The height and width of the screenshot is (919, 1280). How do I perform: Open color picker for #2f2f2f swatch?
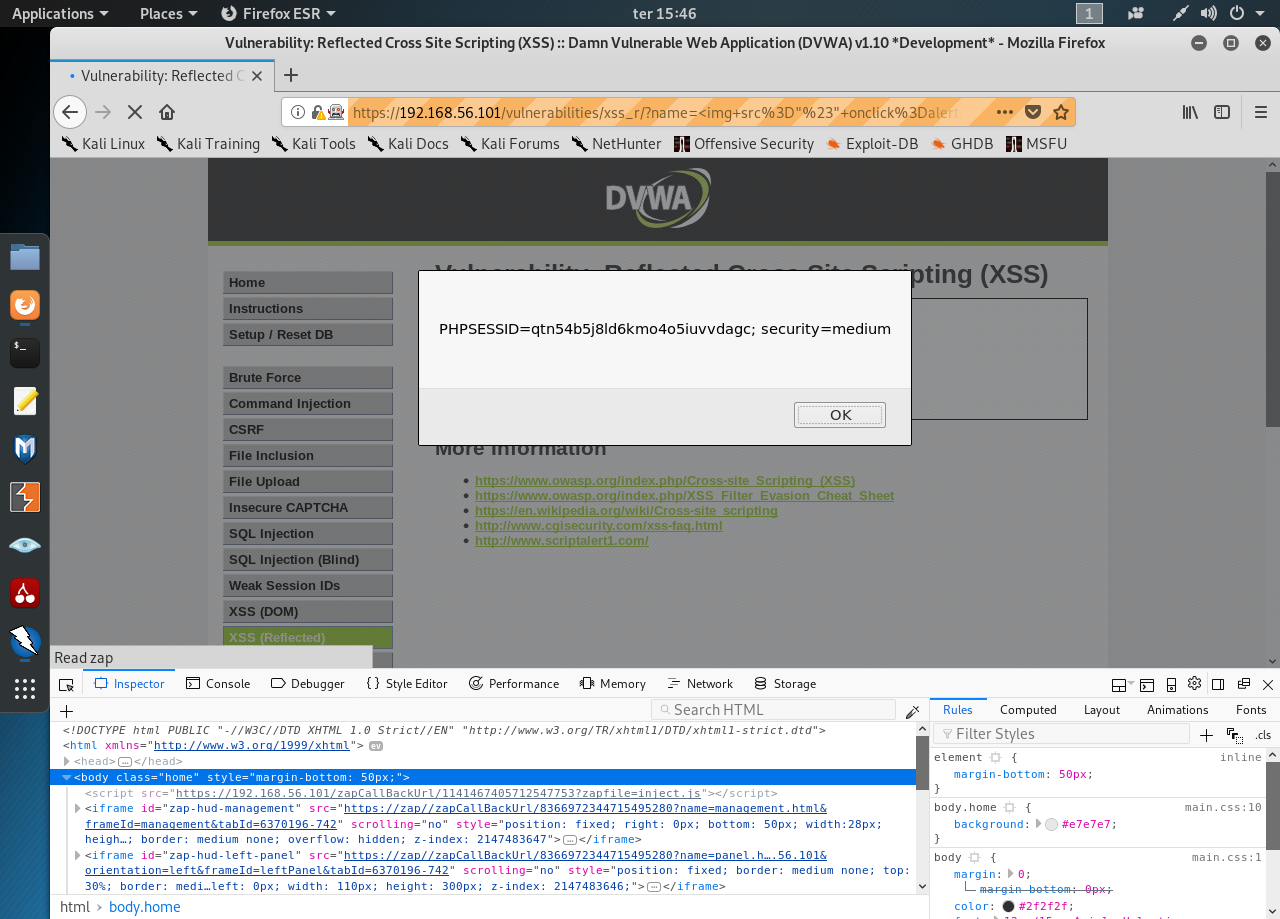tap(1008, 906)
